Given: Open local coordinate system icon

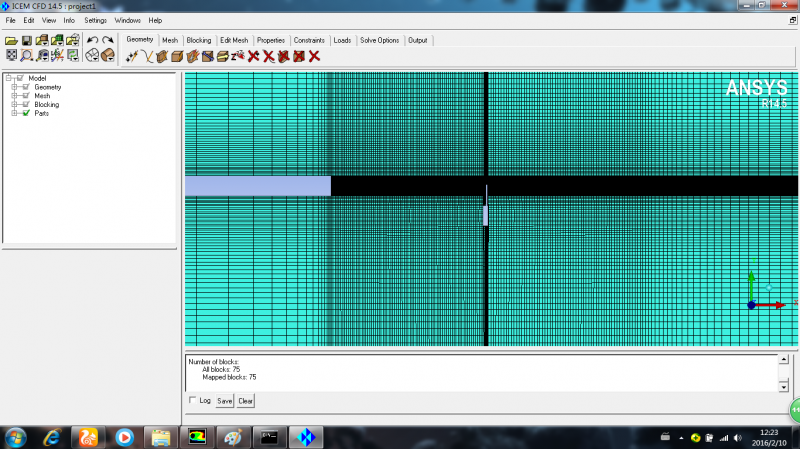Looking at the screenshot, I should click(x=57, y=55).
